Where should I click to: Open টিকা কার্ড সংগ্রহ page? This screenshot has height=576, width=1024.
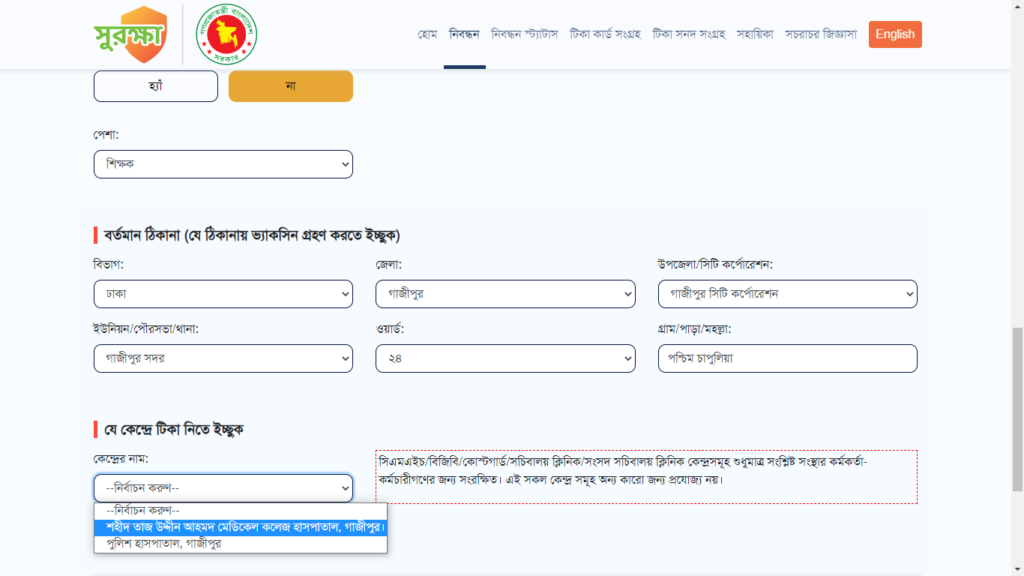point(605,34)
